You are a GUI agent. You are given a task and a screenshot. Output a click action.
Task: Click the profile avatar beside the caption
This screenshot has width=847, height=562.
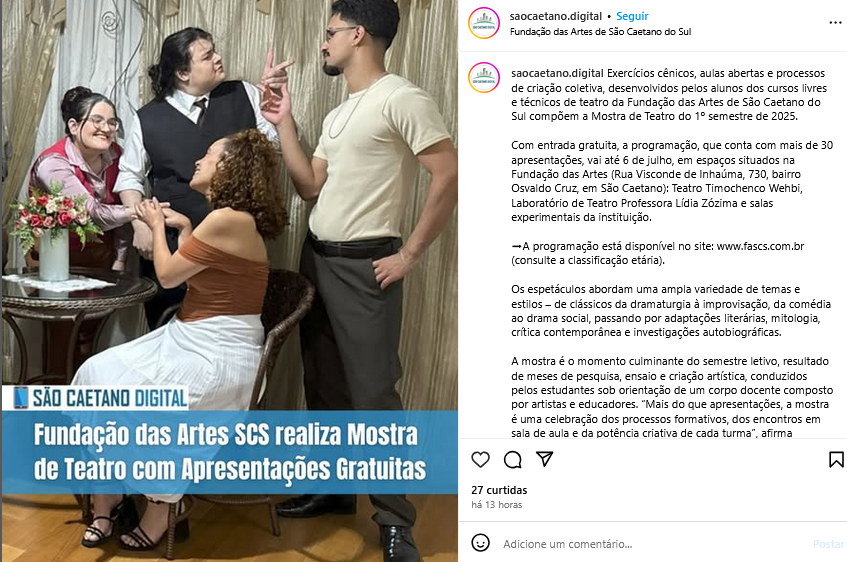click(484, 78)
